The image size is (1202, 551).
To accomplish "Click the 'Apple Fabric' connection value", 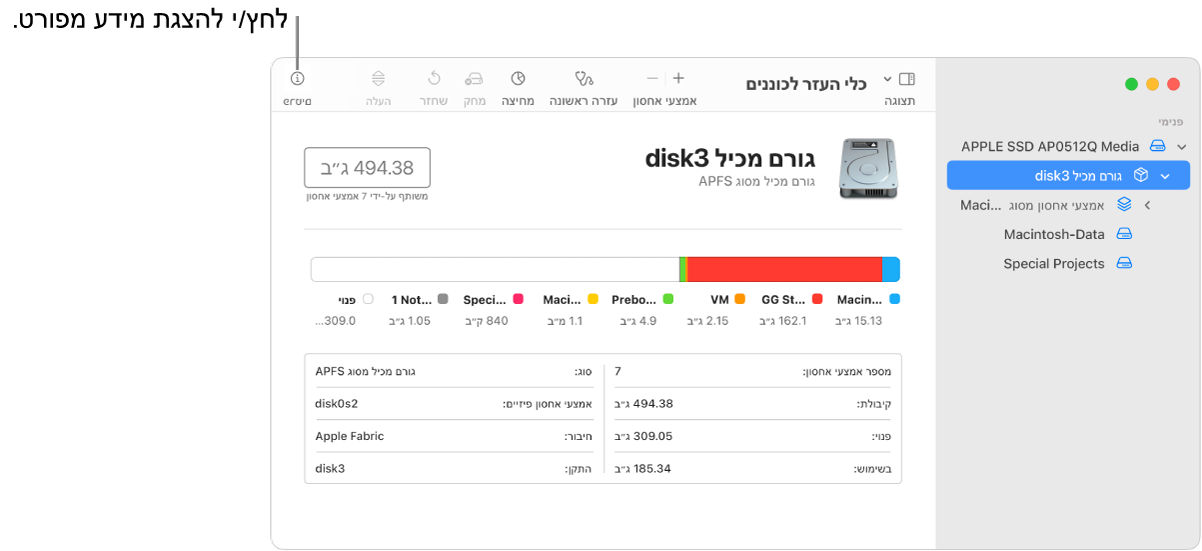I will (349, 436).
